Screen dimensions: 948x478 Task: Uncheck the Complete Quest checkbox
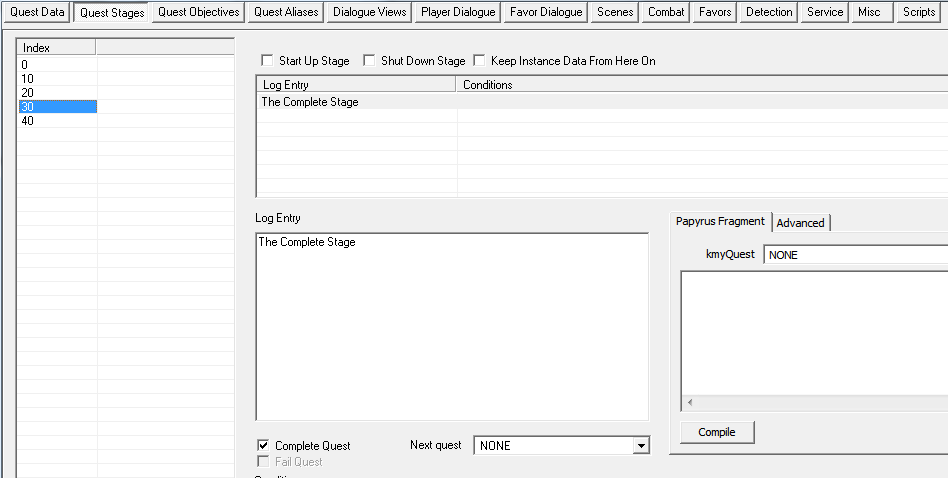point(264,445)
